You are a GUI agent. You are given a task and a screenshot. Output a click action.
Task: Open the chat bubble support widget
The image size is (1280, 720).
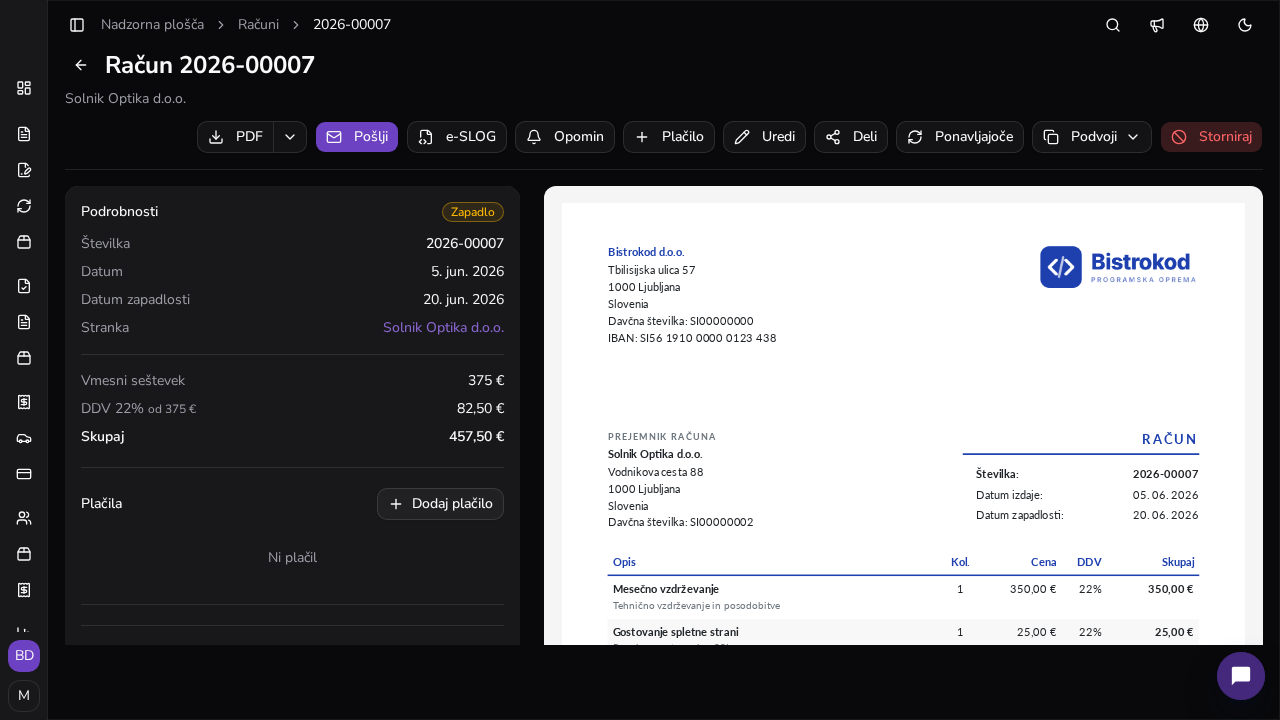[x=1241, y=676]
